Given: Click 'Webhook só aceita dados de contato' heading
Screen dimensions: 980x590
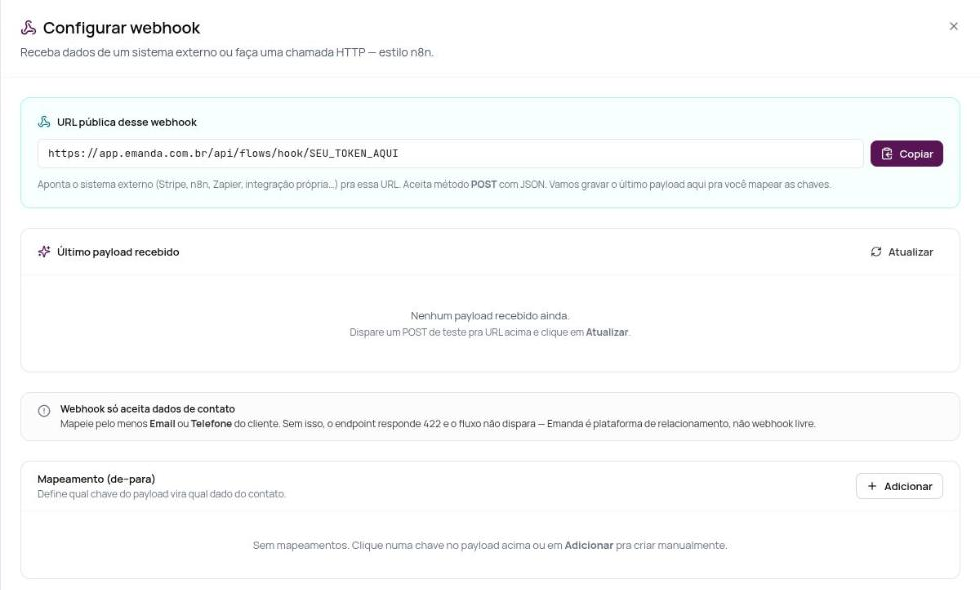Looking at the screenshot, I should 148,409.
